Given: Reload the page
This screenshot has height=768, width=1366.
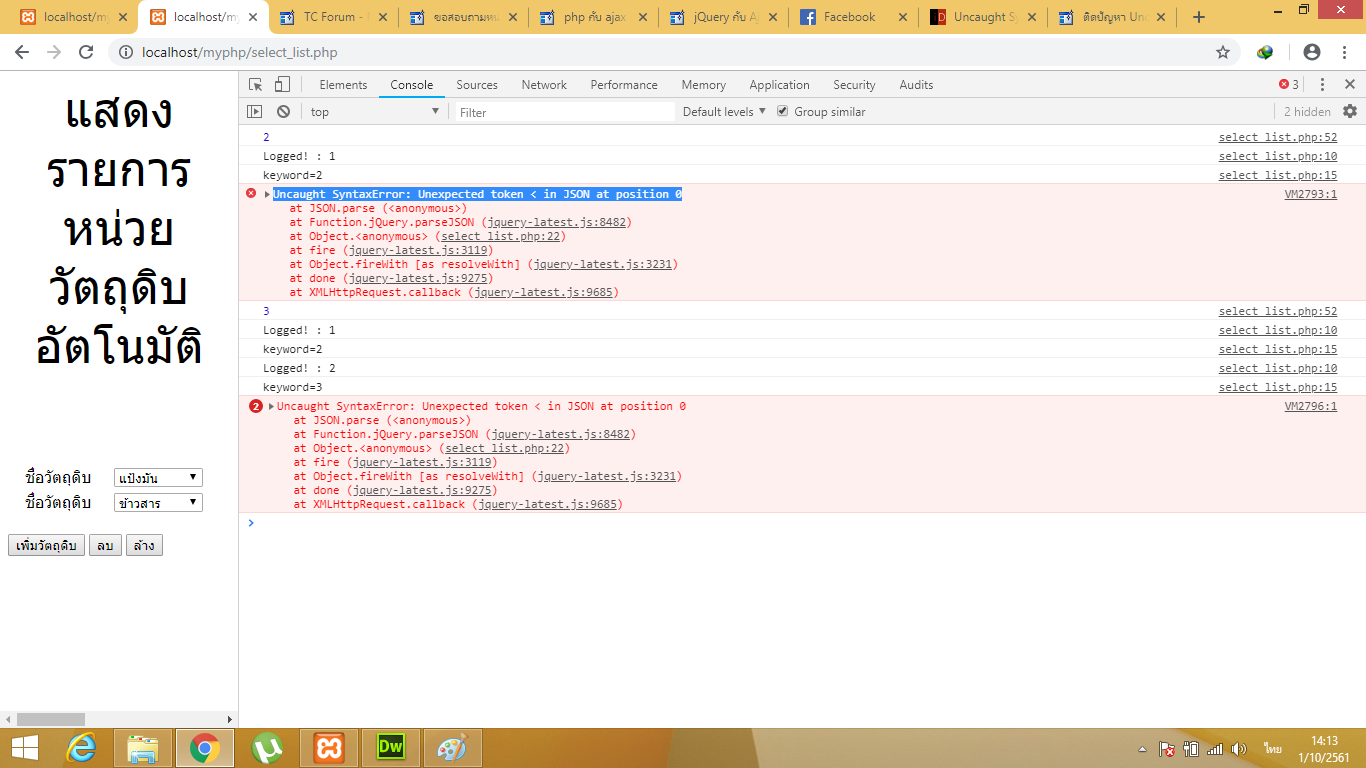Looking at the screenshot, I should tap(86, 52).
